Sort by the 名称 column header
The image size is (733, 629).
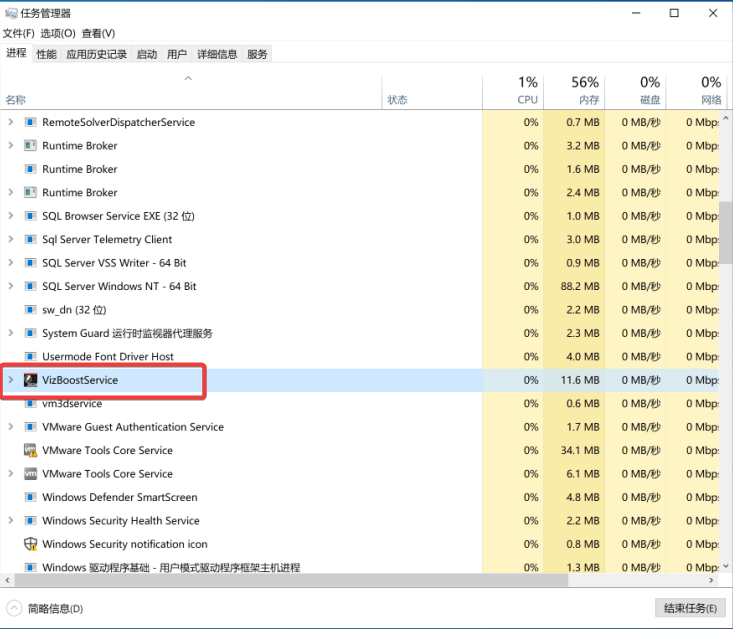[191, 92]
